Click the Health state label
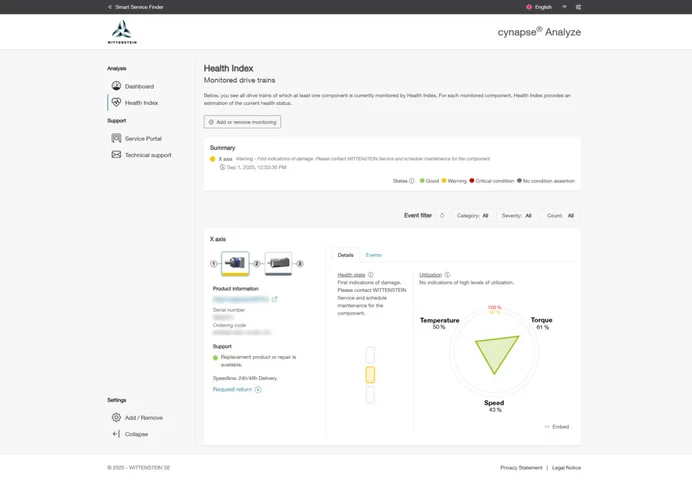The height and width of the screenshot is (480, 692). coord(351,275)
